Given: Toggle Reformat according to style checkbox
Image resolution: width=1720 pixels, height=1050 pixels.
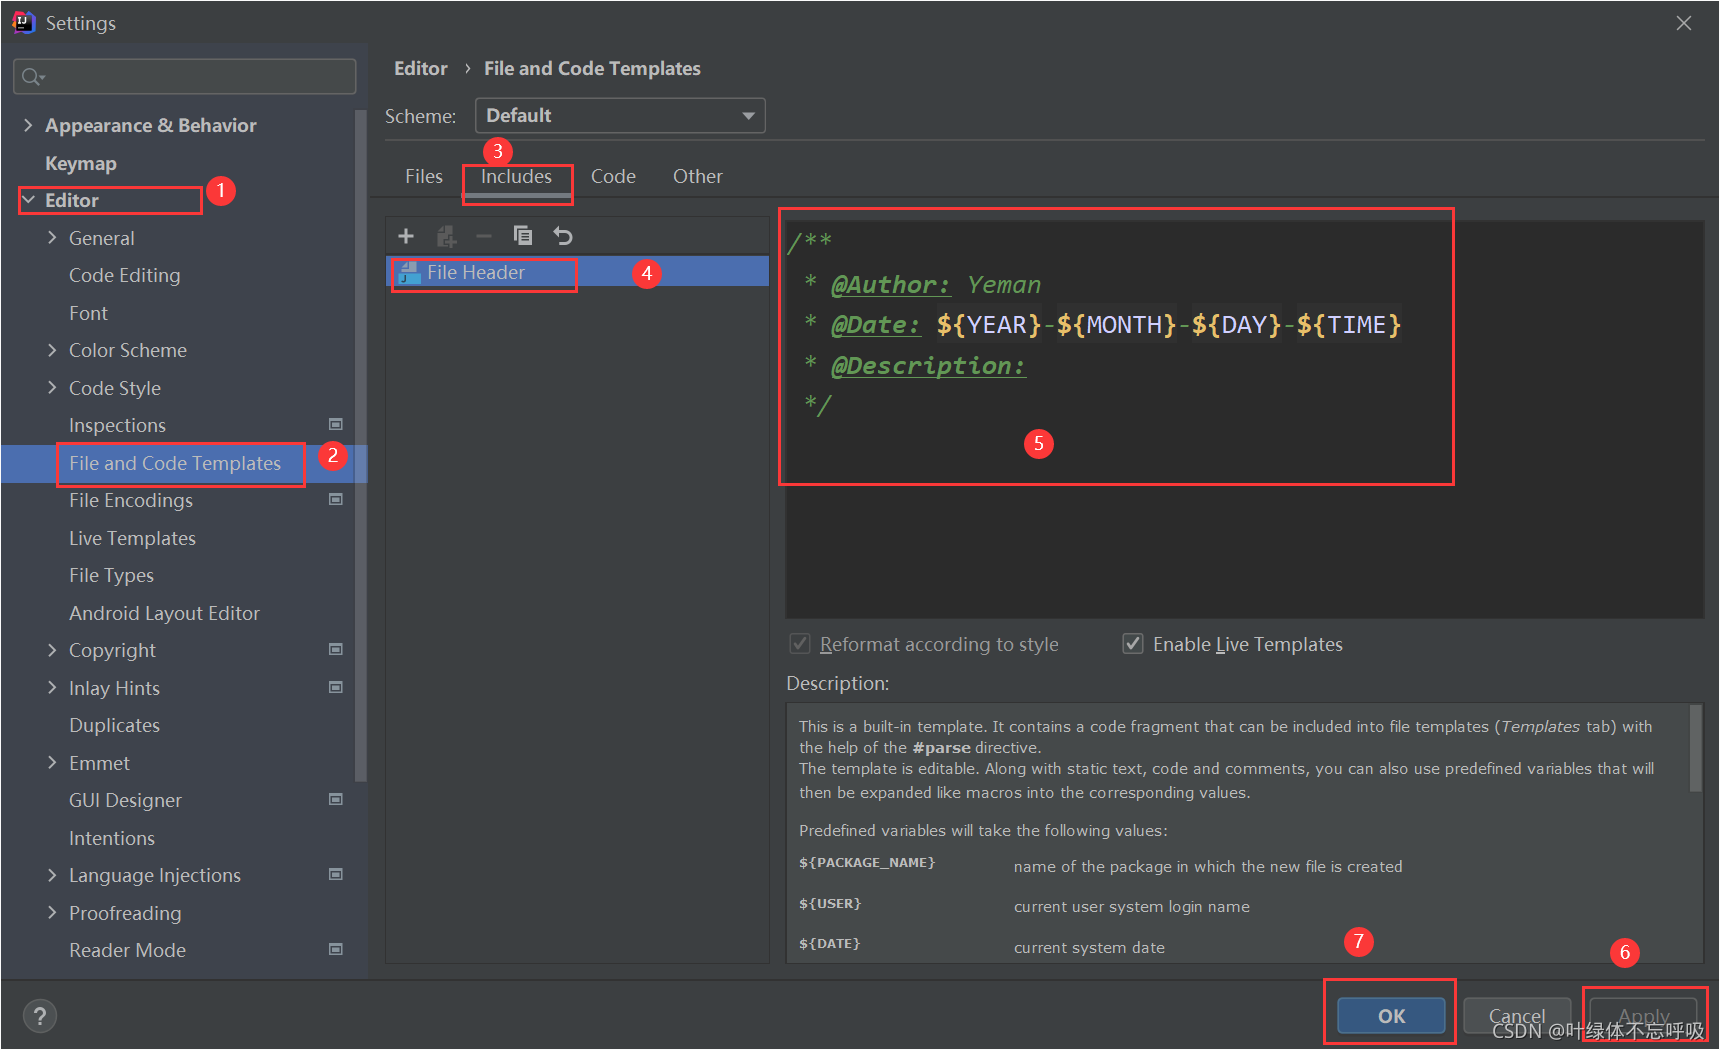Looking at the screenshot, I should point(800,644).
